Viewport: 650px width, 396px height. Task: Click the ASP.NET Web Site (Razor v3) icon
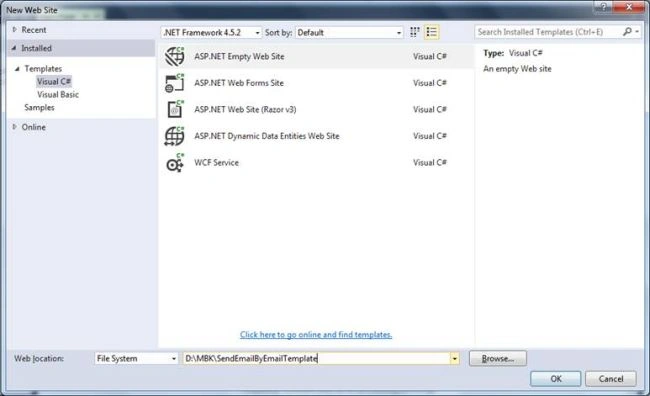pyautogui.click(x=175, y=109)
